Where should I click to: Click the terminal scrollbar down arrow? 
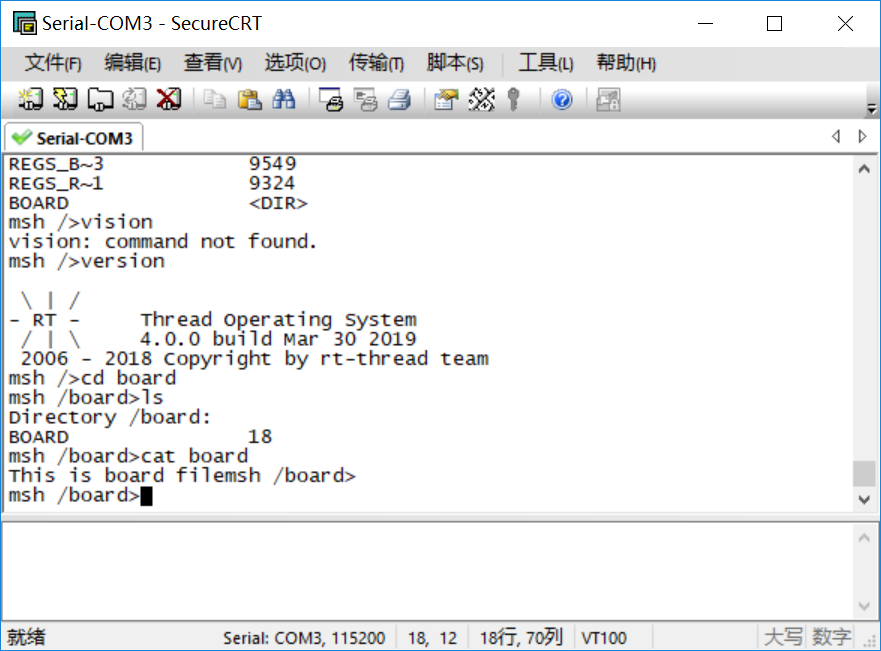tap(864, 499)
